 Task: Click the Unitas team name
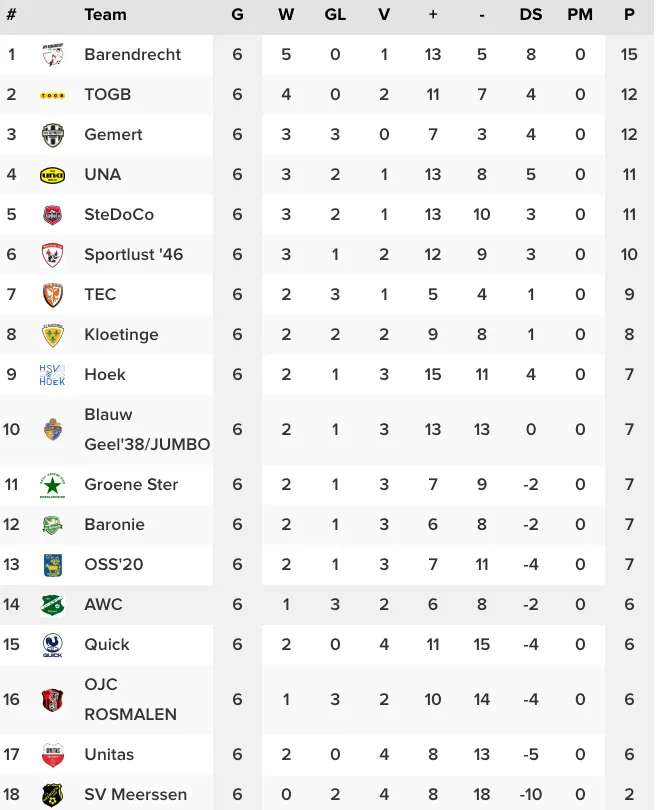109,754
